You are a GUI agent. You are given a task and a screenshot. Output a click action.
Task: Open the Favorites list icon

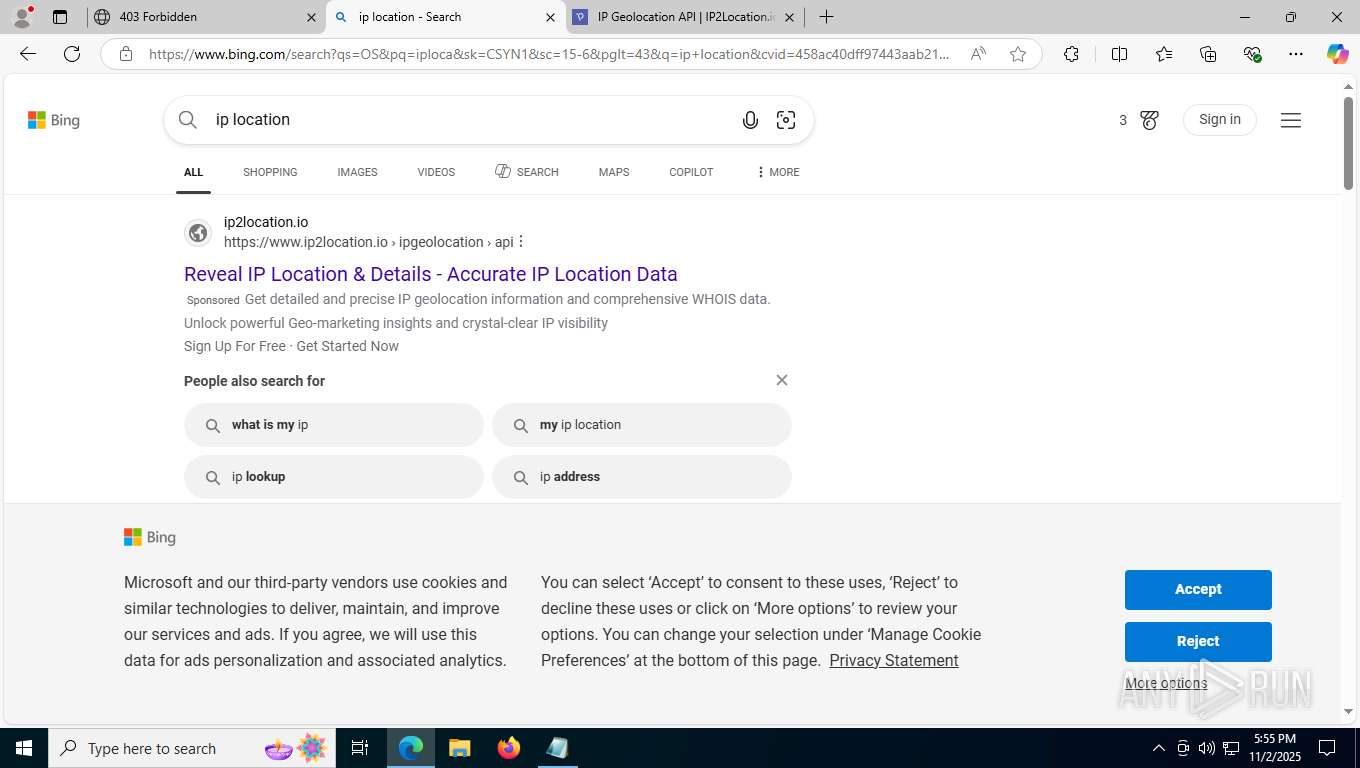click(x=1164, y=54)
